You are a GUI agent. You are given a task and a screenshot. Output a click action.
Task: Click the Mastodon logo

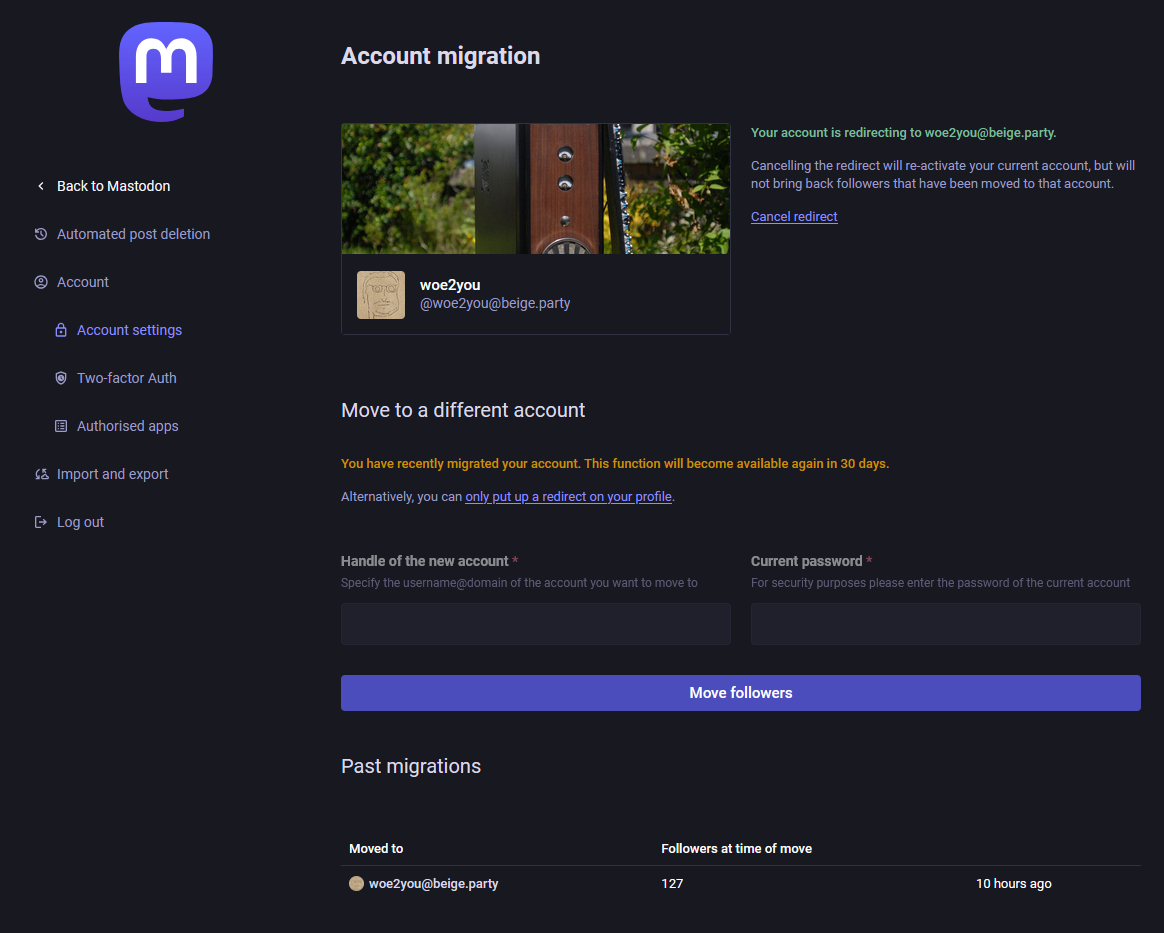click(x=166, y=72)
